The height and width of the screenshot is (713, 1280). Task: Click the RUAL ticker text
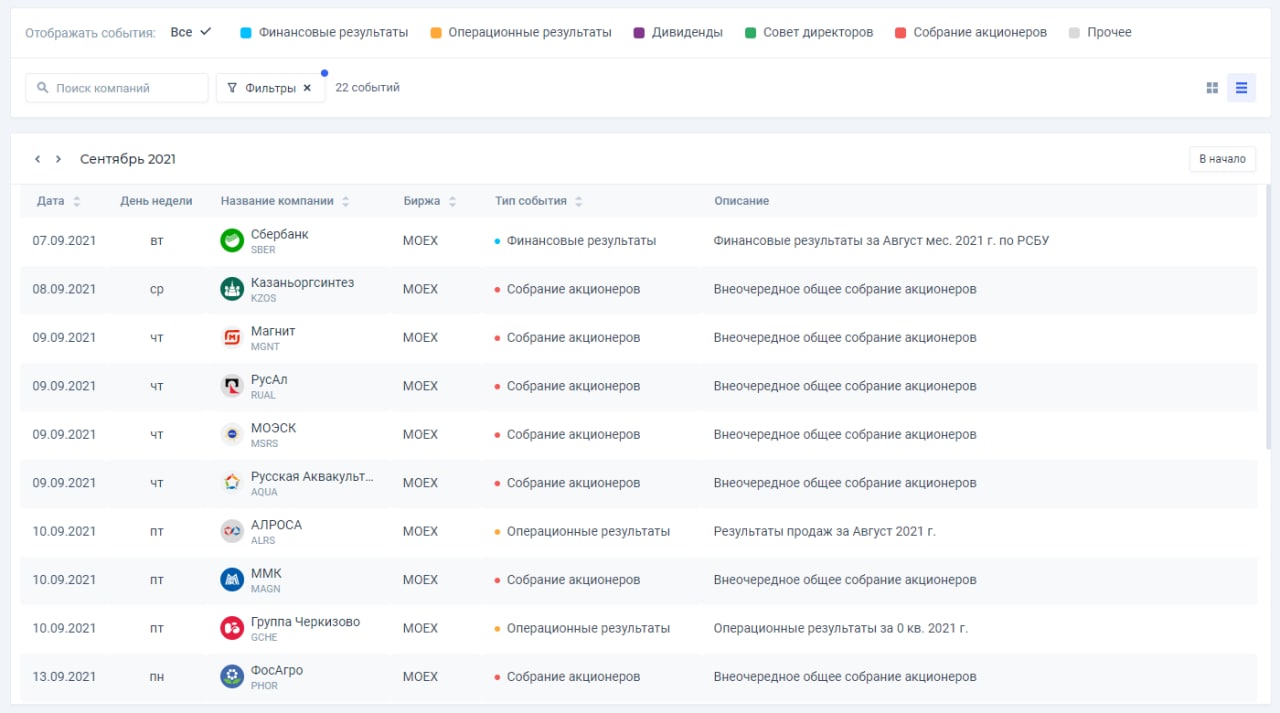263,395
